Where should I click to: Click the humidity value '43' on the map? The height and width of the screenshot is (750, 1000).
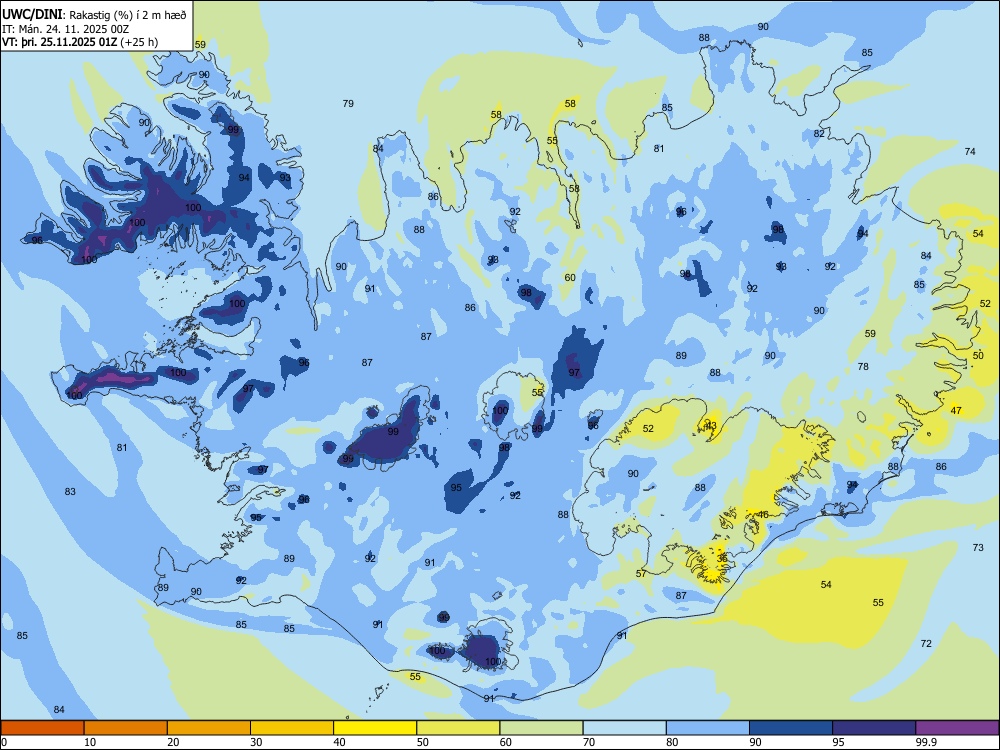[x=711, y=425]
